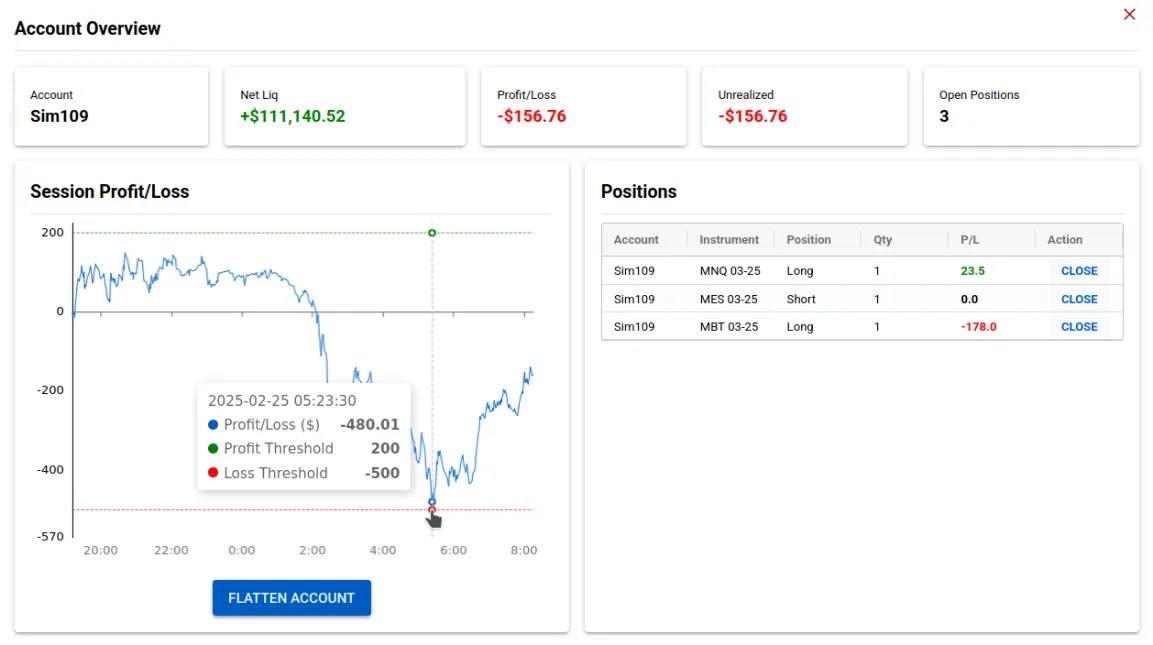The image size is (1153, 645).
Task: Close the MES 03-25 short position
Action: coord(1079,298)
